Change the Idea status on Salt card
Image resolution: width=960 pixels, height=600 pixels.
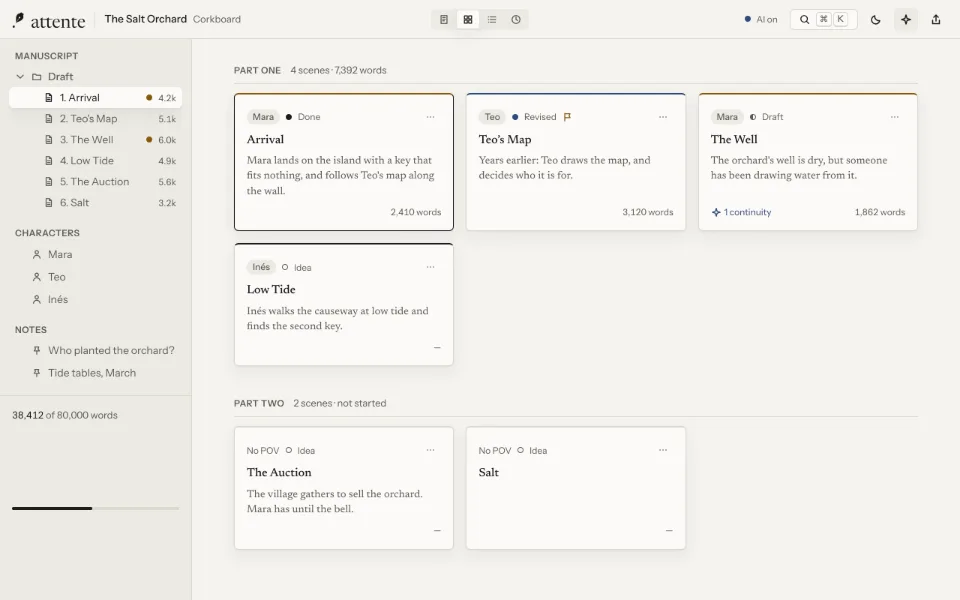point(532,451)
